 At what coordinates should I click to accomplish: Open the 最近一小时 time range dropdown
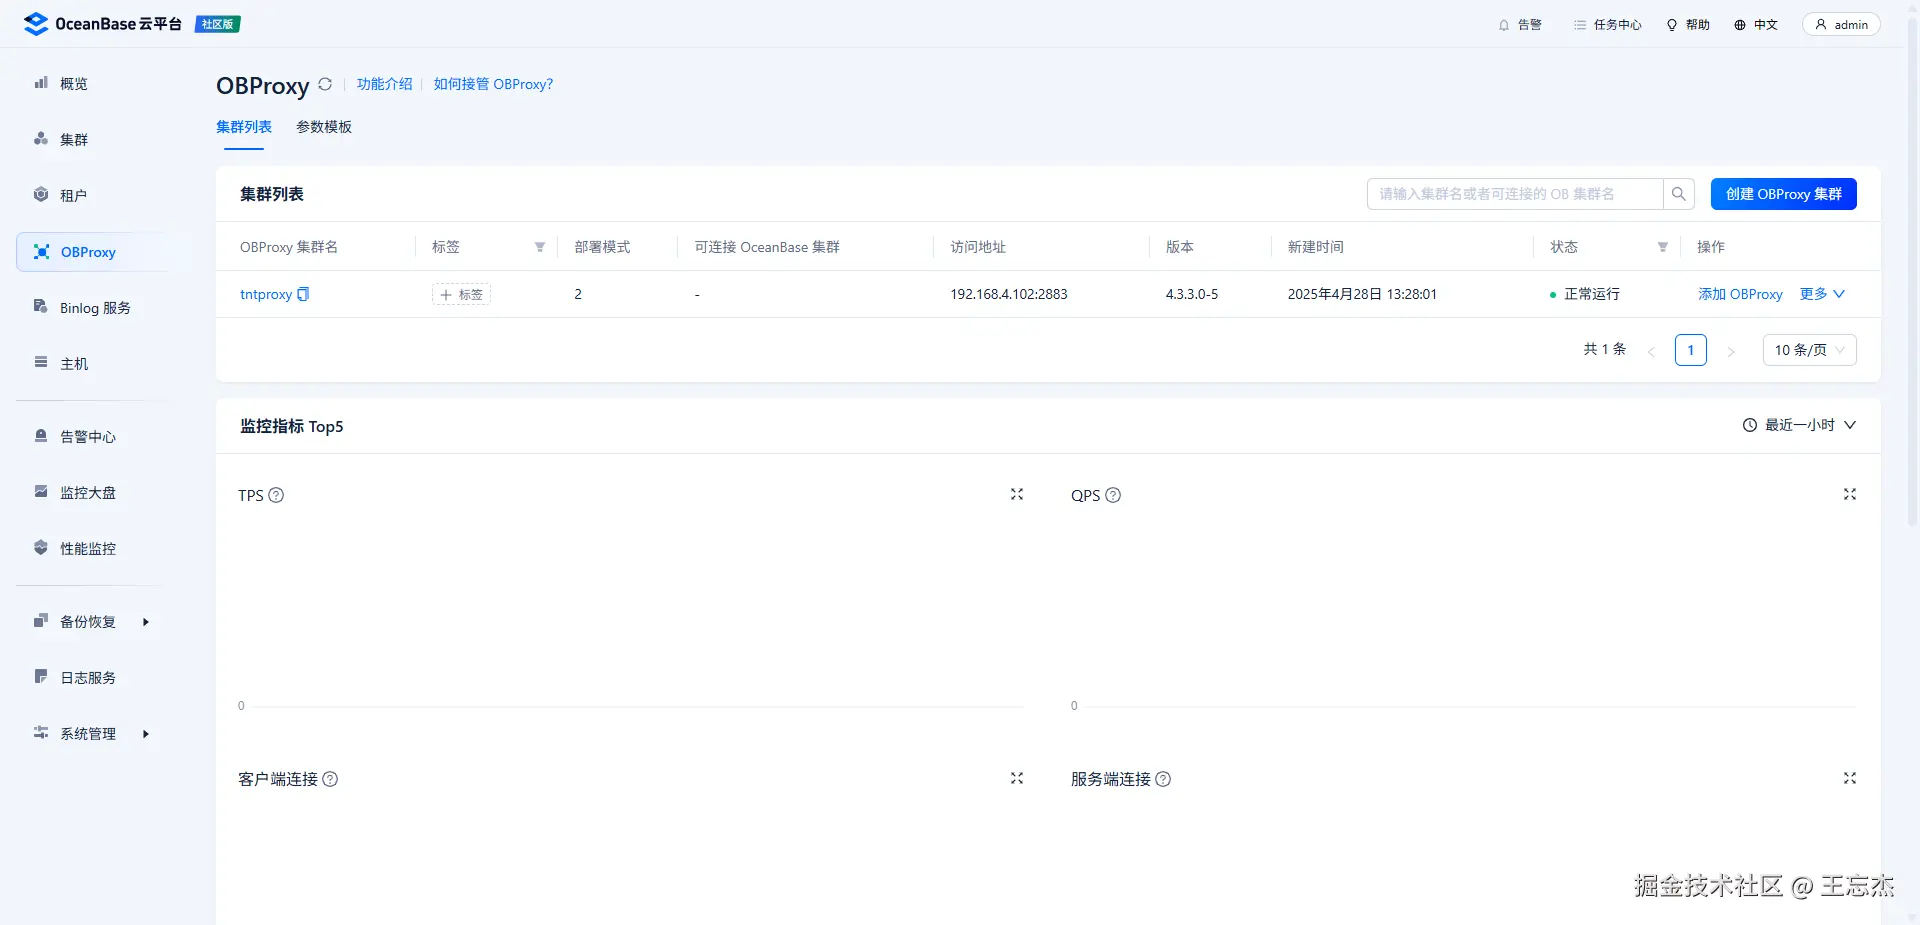click(x=1799, y=425)
